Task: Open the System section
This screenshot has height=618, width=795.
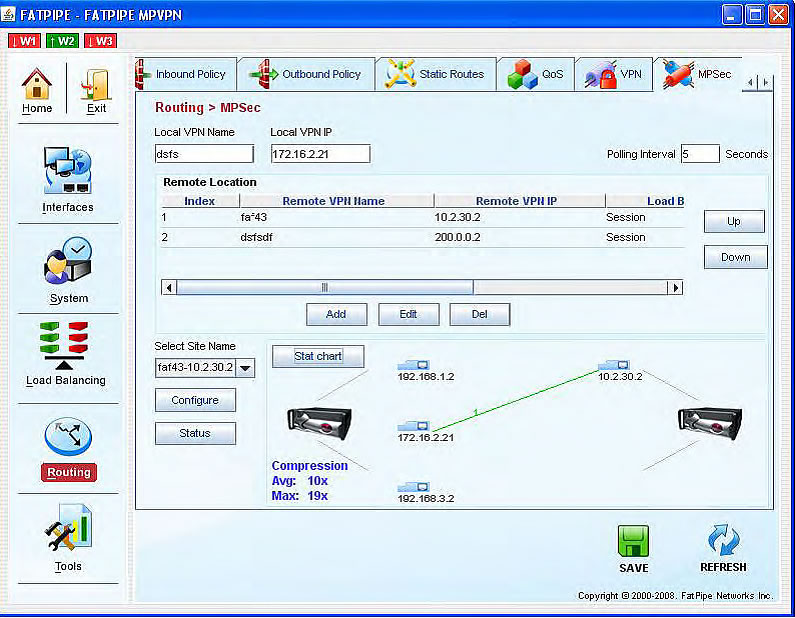Action: click(x=68, y=260)
